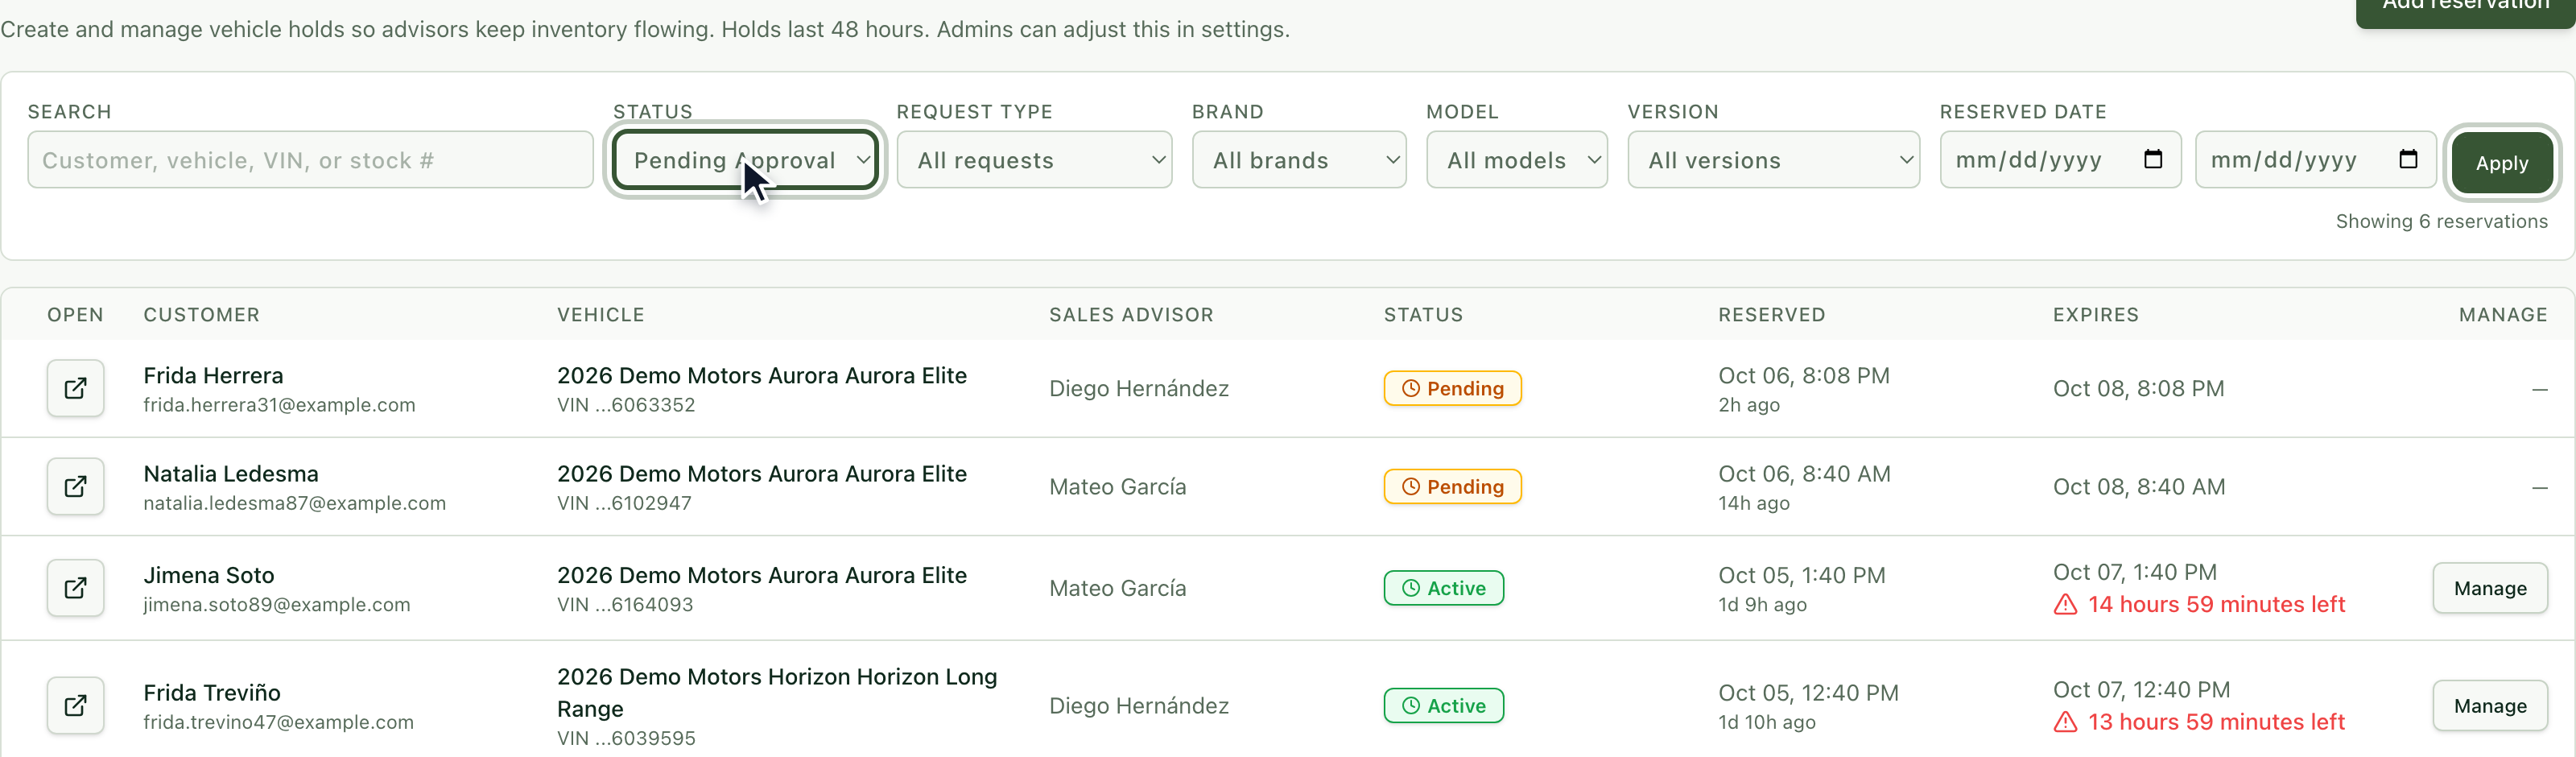The height and width of the screenshot is (757, 2576).
Task: Expand the Request Type dropdown
Action: (x=1034, y=160)
